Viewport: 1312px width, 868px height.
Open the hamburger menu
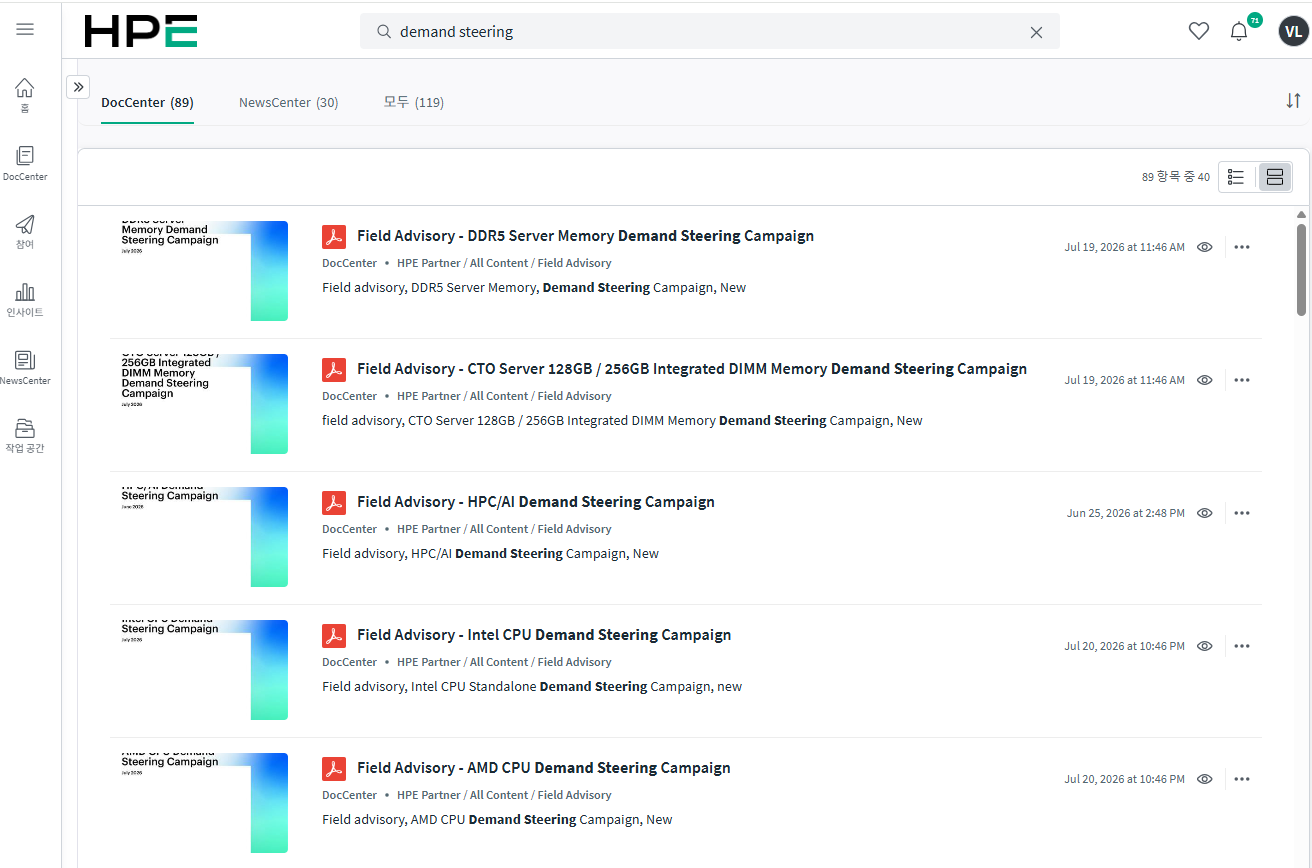25,29
